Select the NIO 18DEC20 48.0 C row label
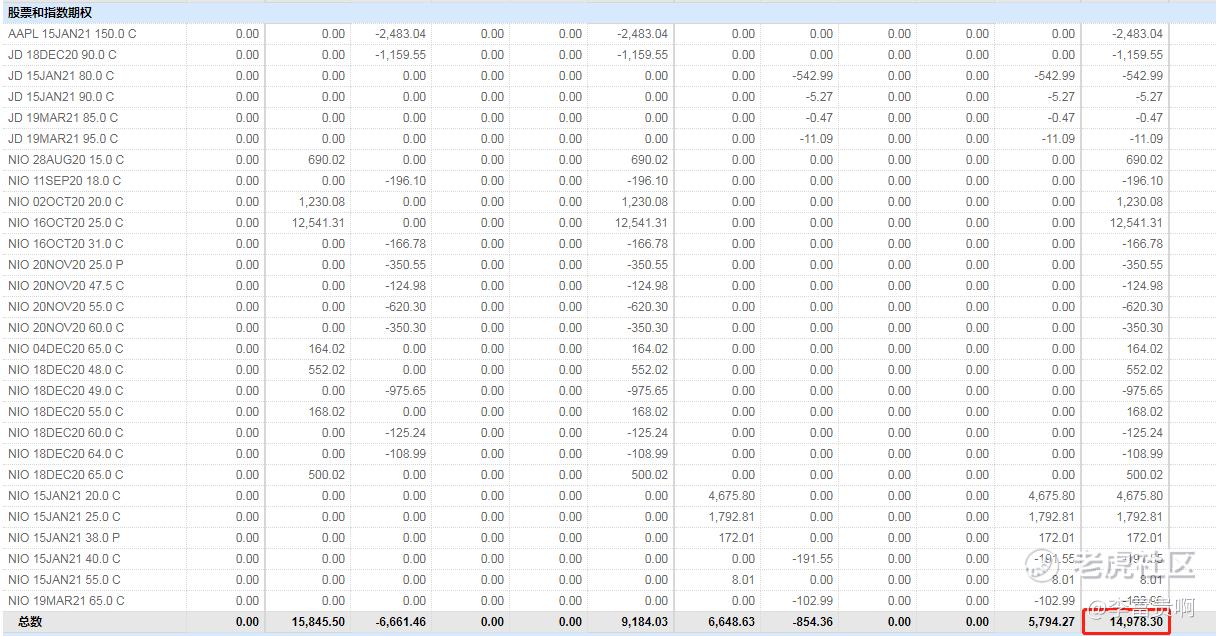This screenshot has width=1219, height=636. pyautogui.click(x=66, y=370)
